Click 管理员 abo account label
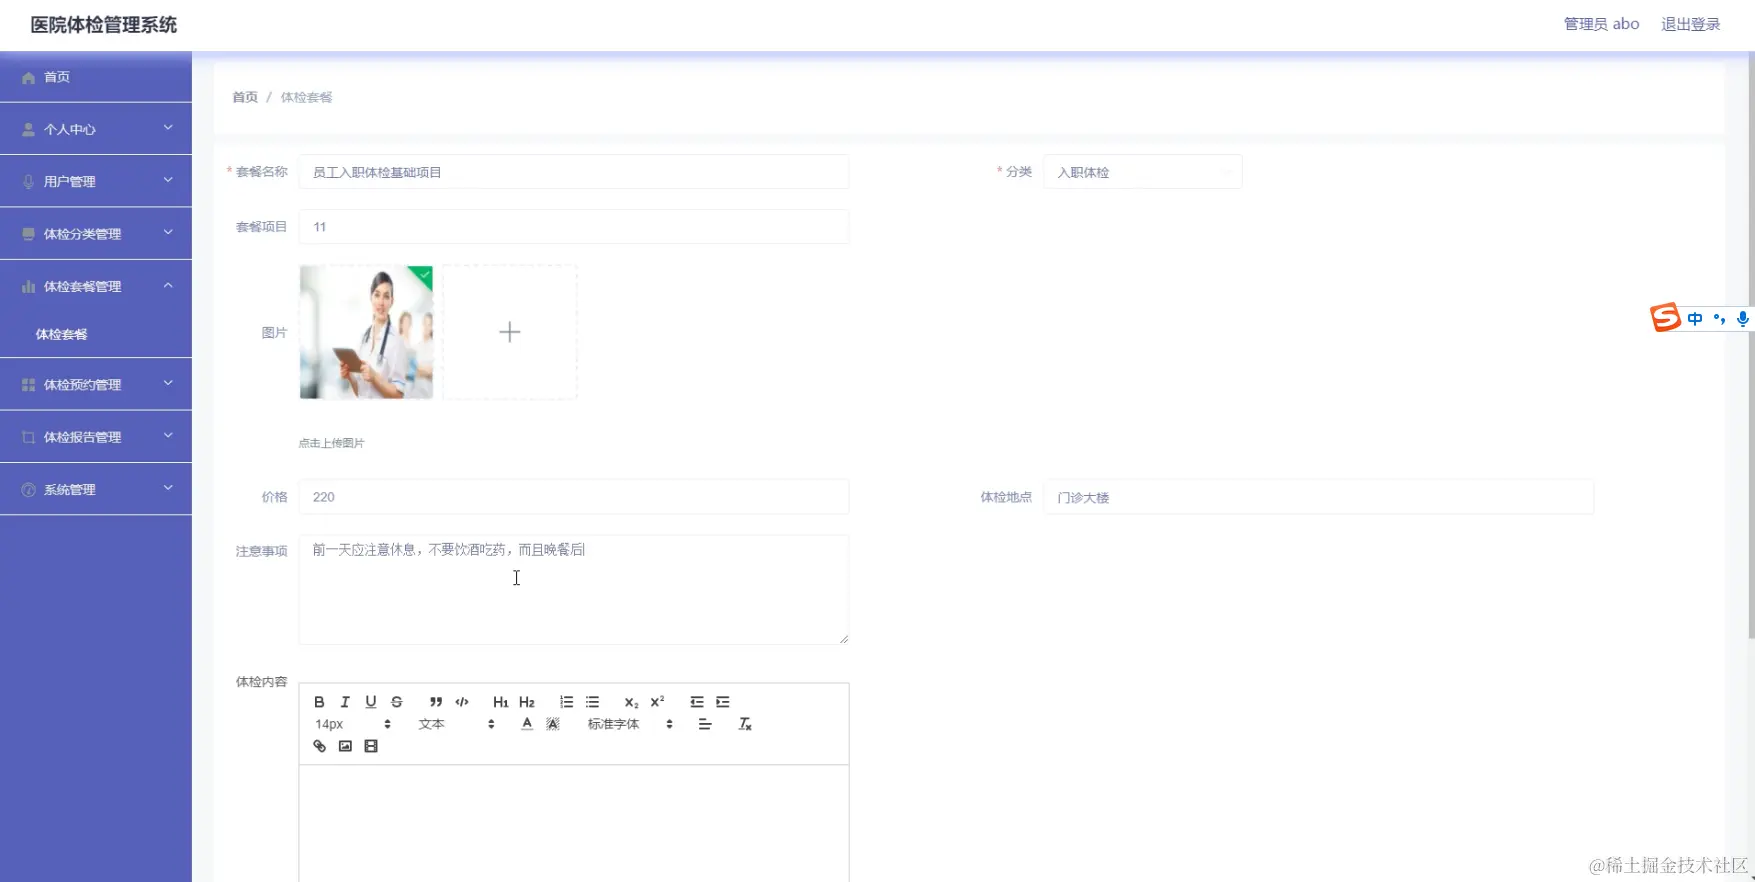Viewport: 1755px width, 882px height. 1602,24
